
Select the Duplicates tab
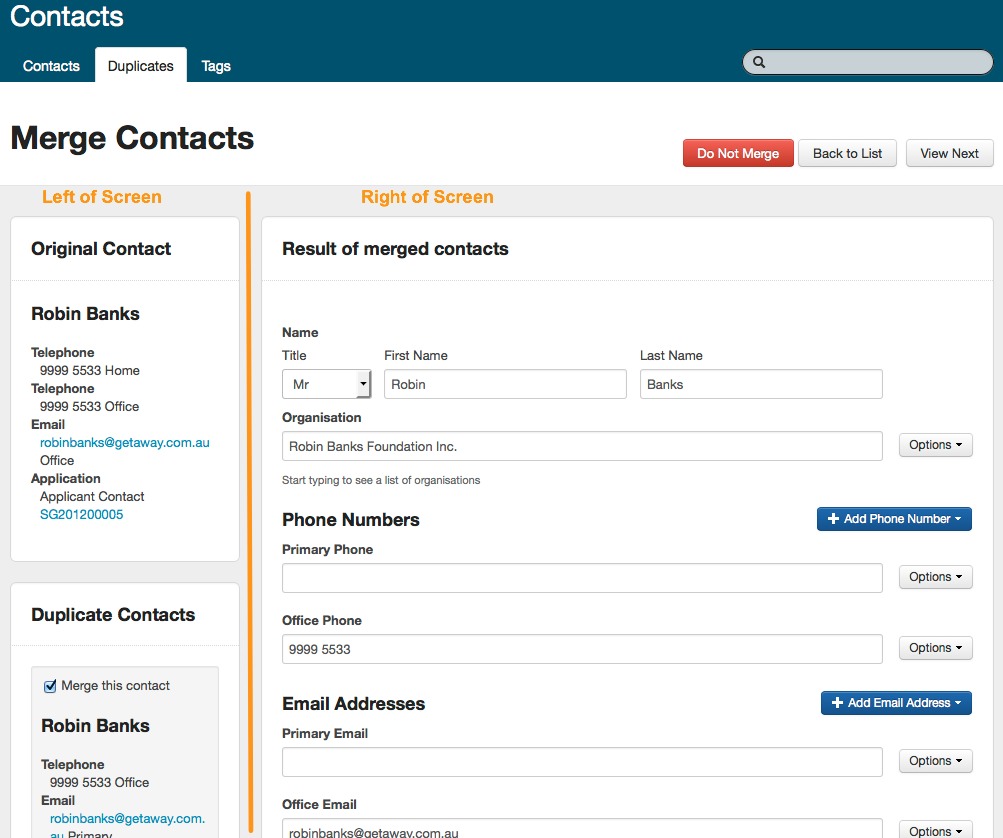tap(140, 66)
